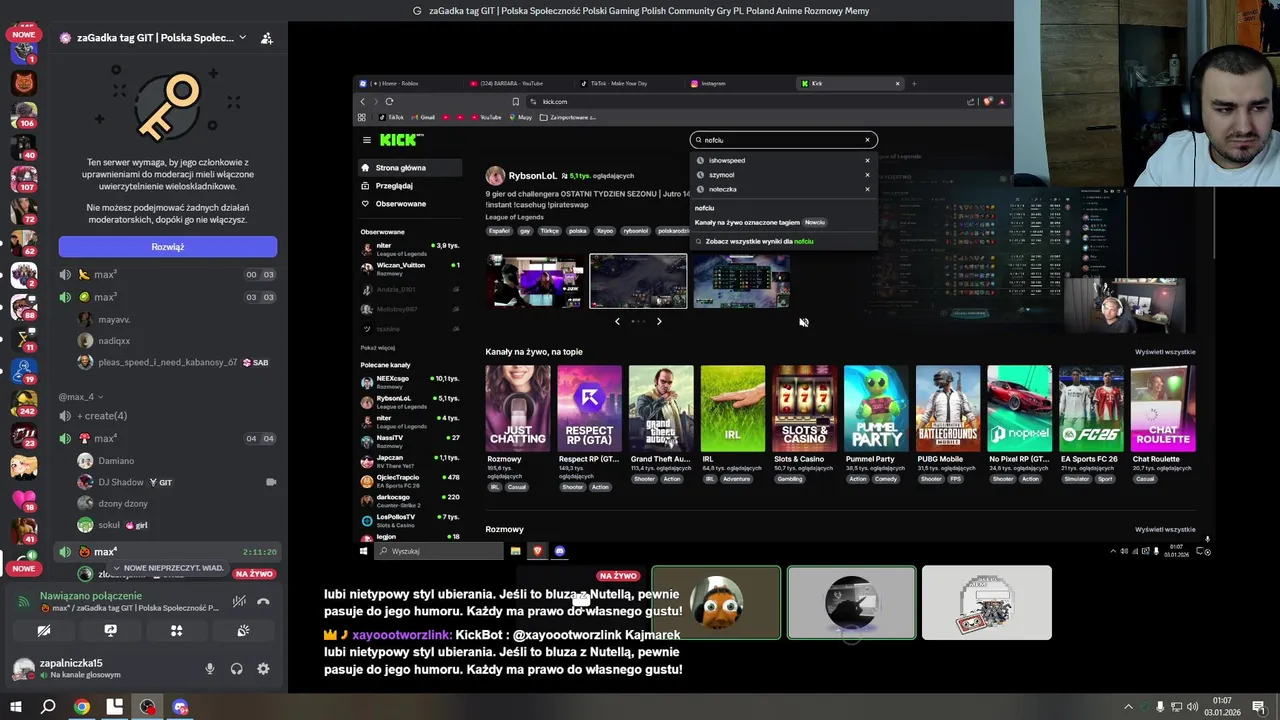Switch to Home - Roblox browser tab
Viewport: 1280px width, 720px height.
click(410, 84)
